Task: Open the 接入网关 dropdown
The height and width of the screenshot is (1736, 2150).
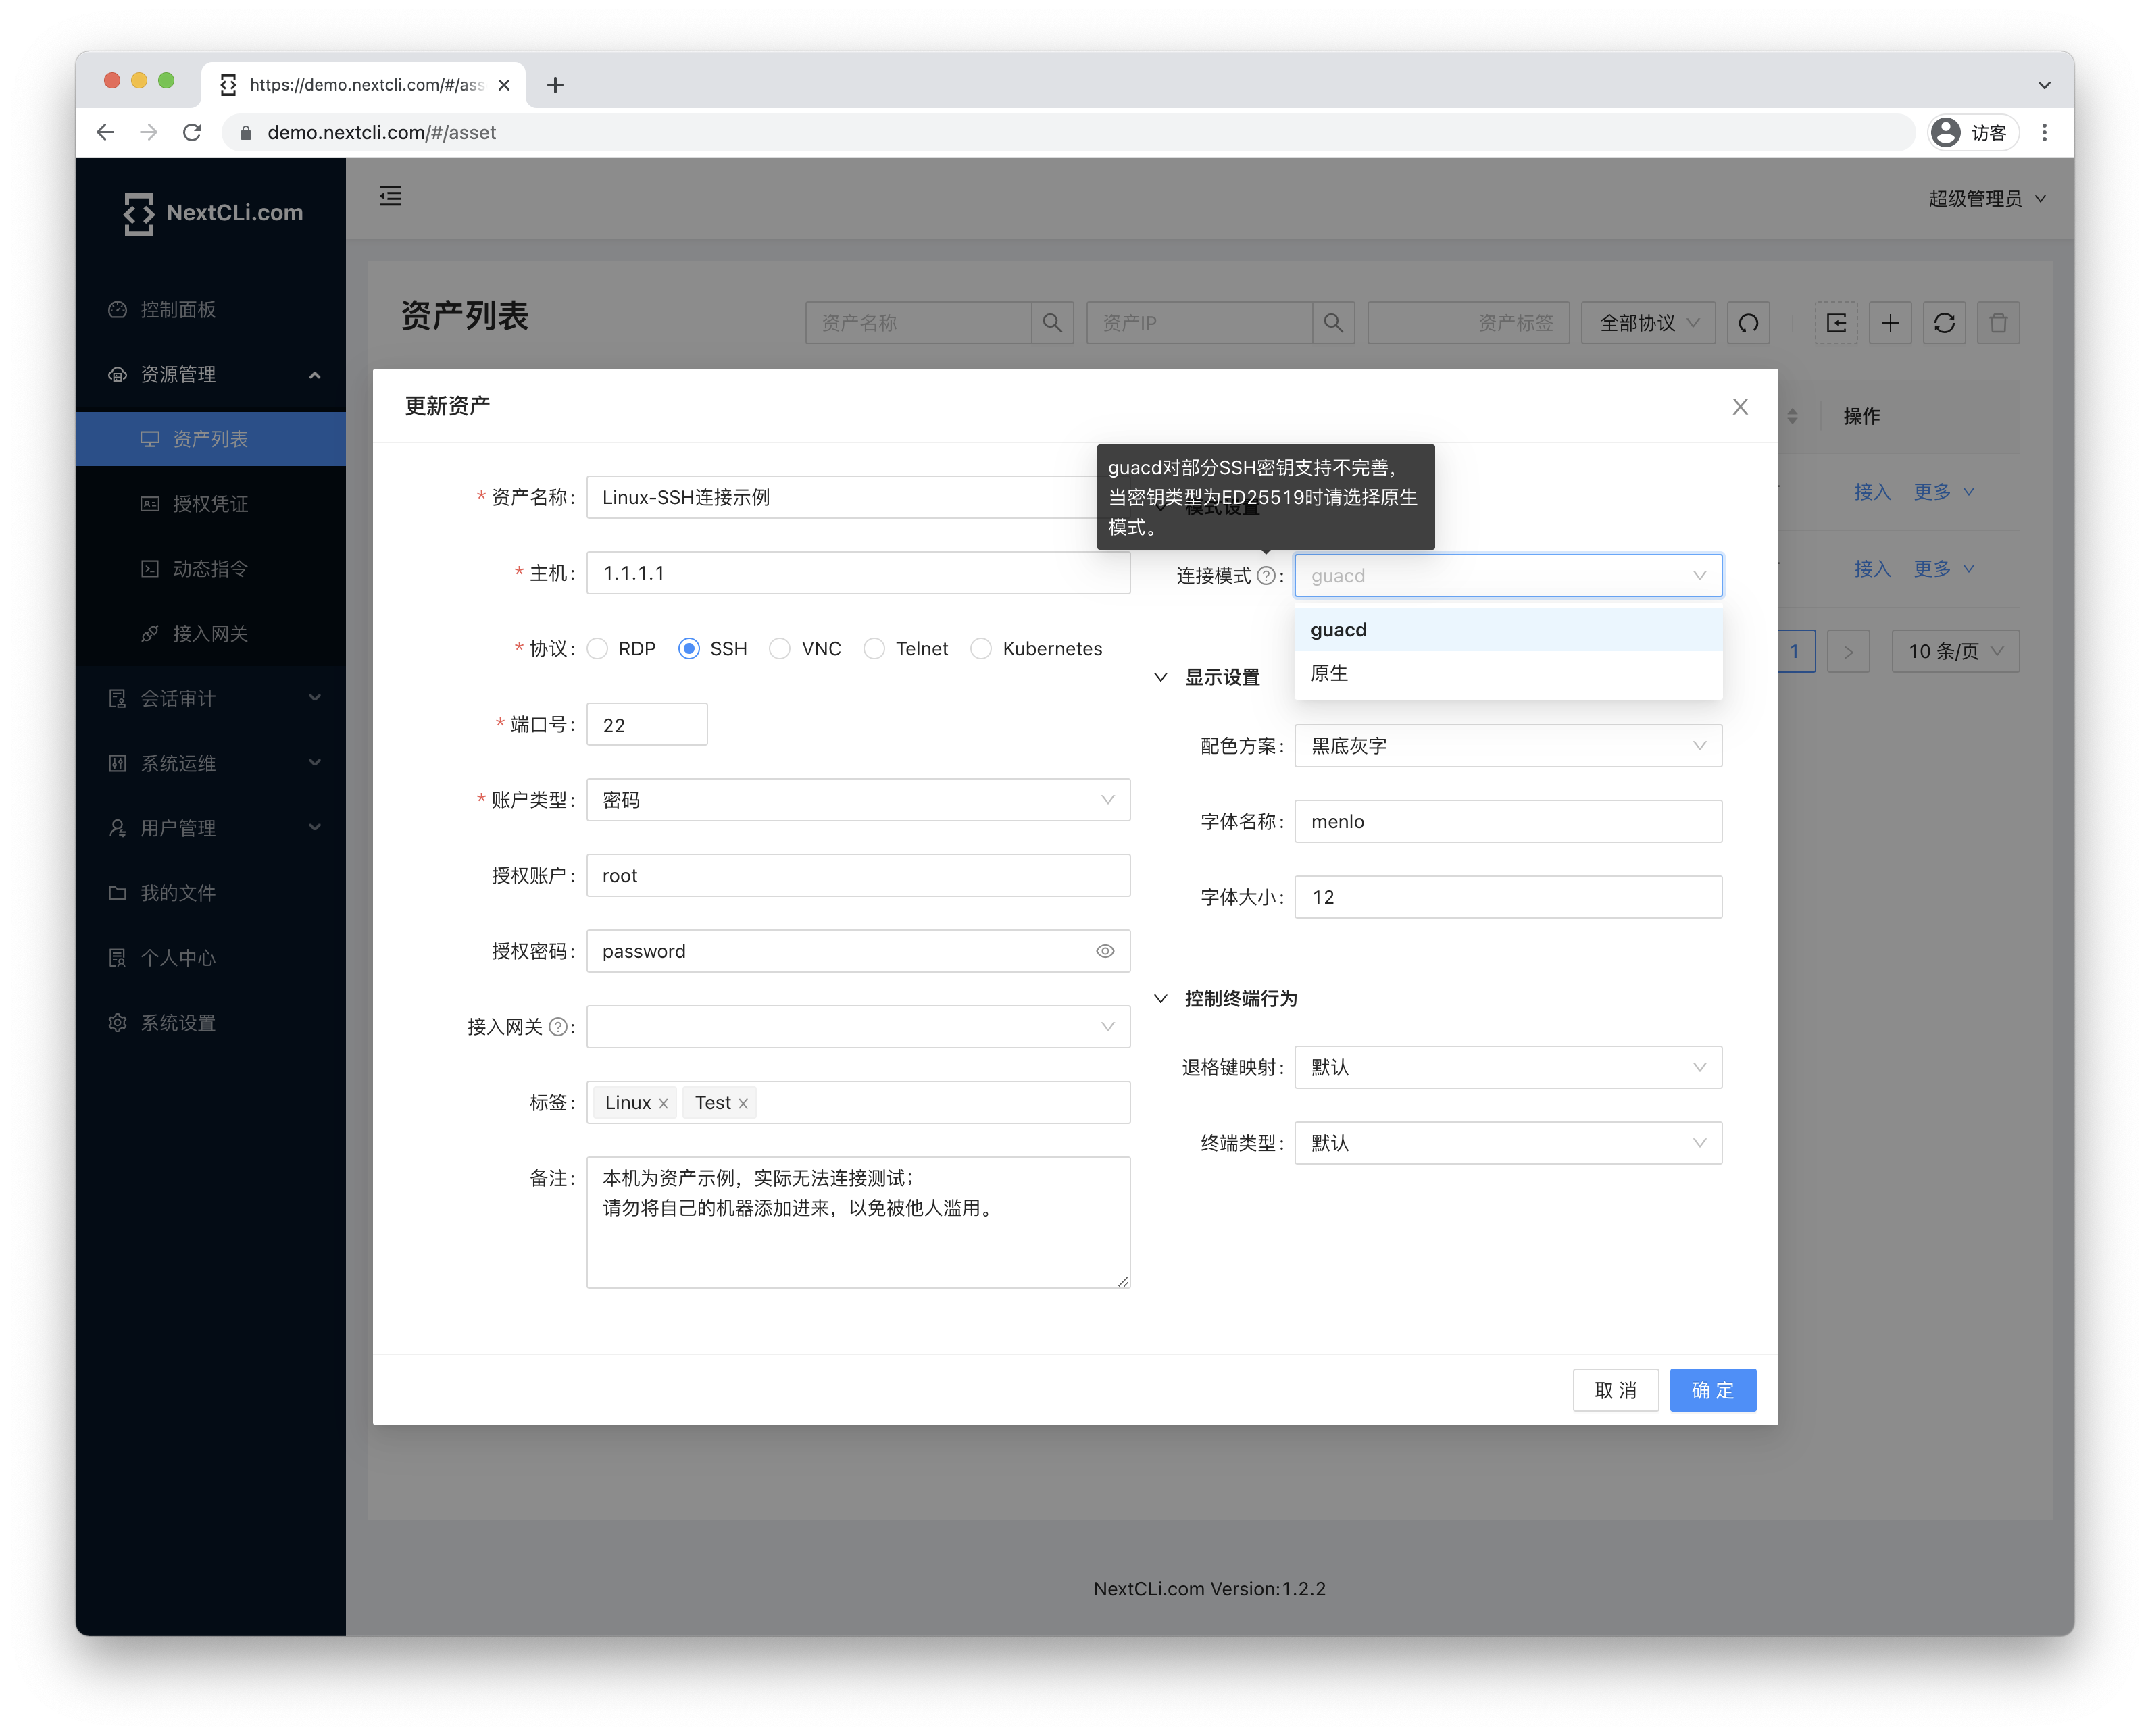Action: tap(858, 1027)
